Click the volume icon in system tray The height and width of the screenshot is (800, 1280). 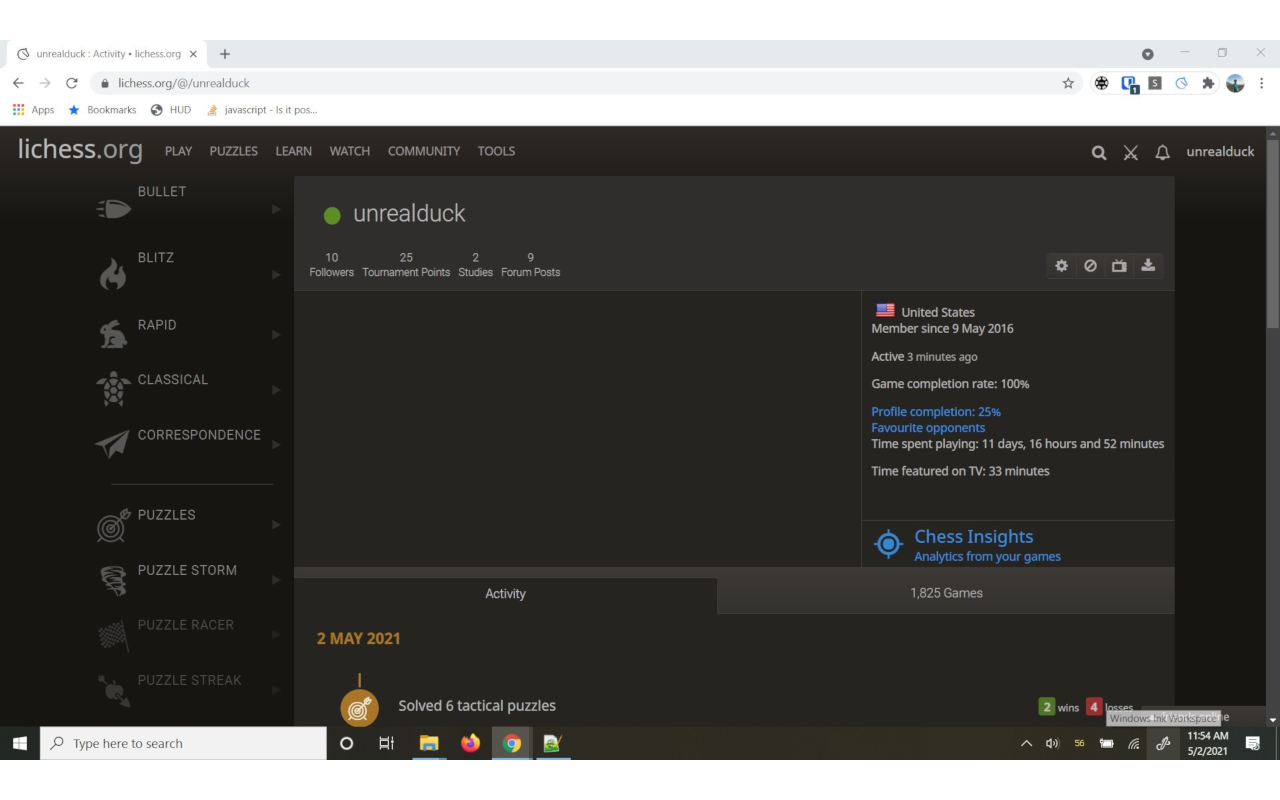click(x=1052, y=743)
